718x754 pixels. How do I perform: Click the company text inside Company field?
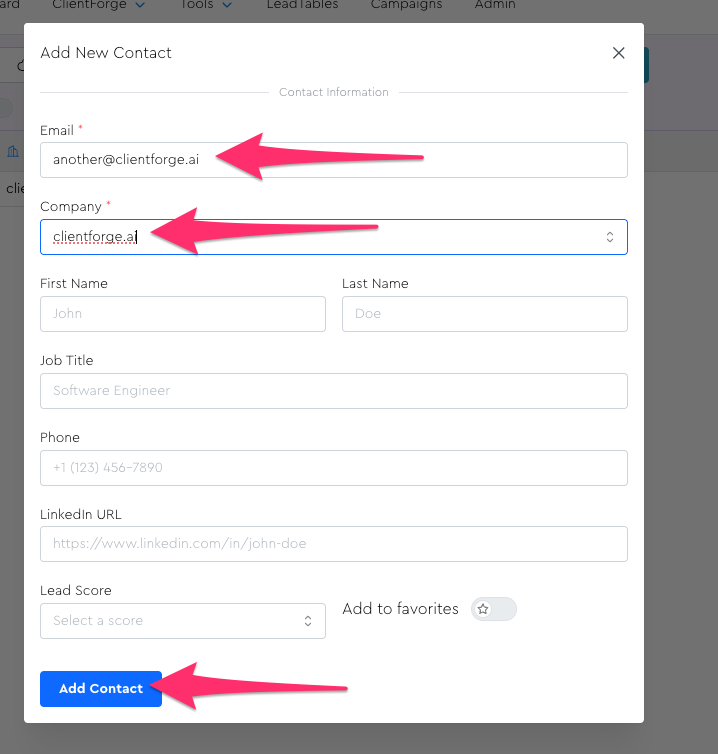pyautogui.click(x=95, y=237)
